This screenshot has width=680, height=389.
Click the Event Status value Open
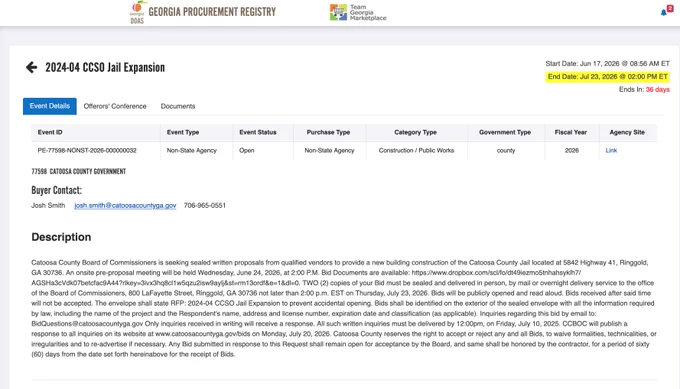tap(247, 150)
